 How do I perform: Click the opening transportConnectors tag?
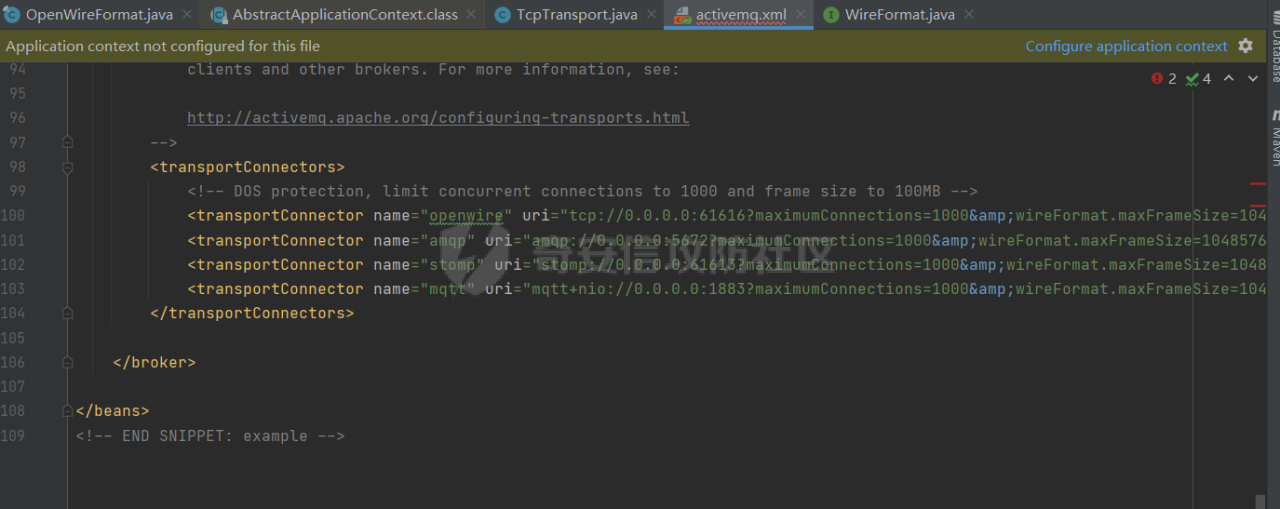click(247, 167)
